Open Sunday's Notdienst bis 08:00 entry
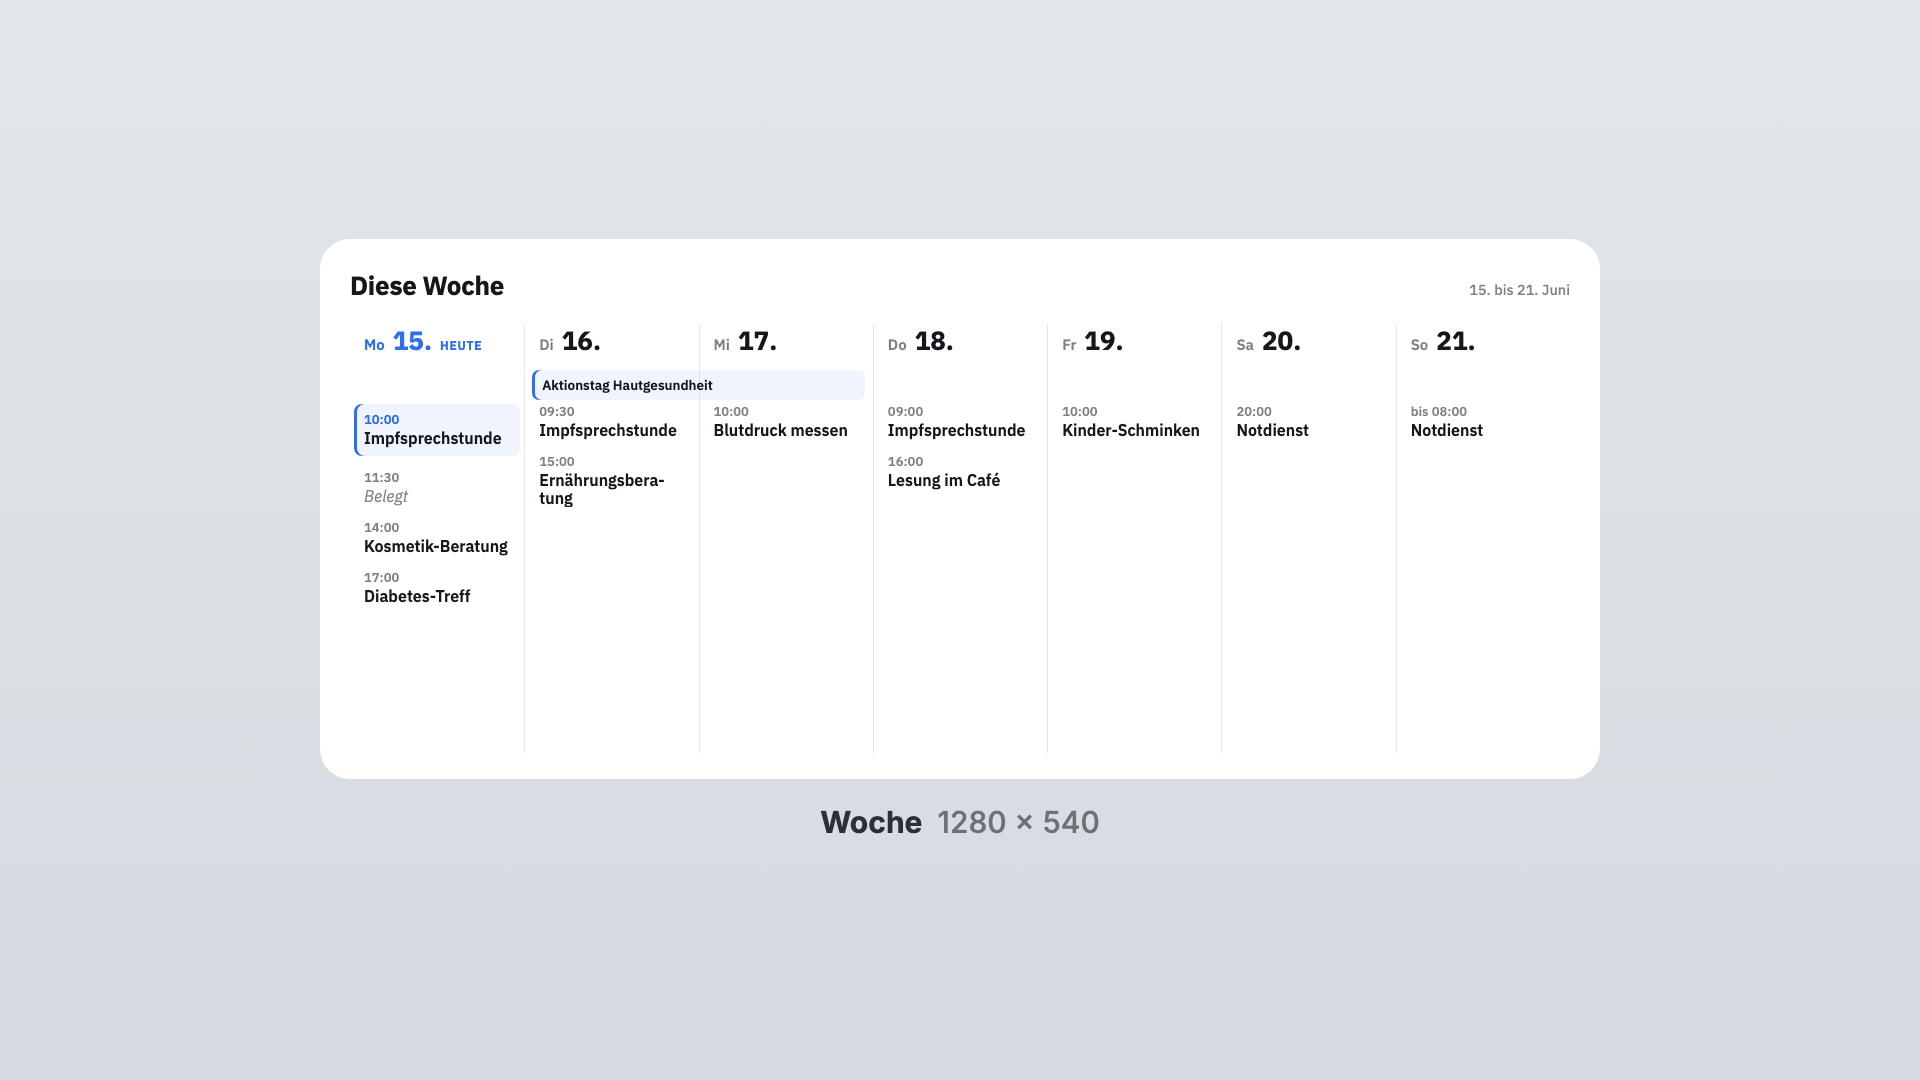1920x1080 pixels. [1482, 421]
